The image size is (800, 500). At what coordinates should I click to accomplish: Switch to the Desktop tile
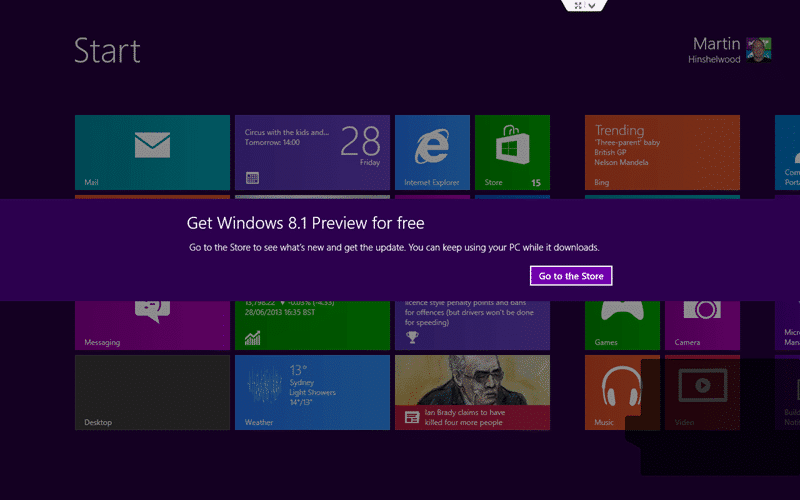152,392
